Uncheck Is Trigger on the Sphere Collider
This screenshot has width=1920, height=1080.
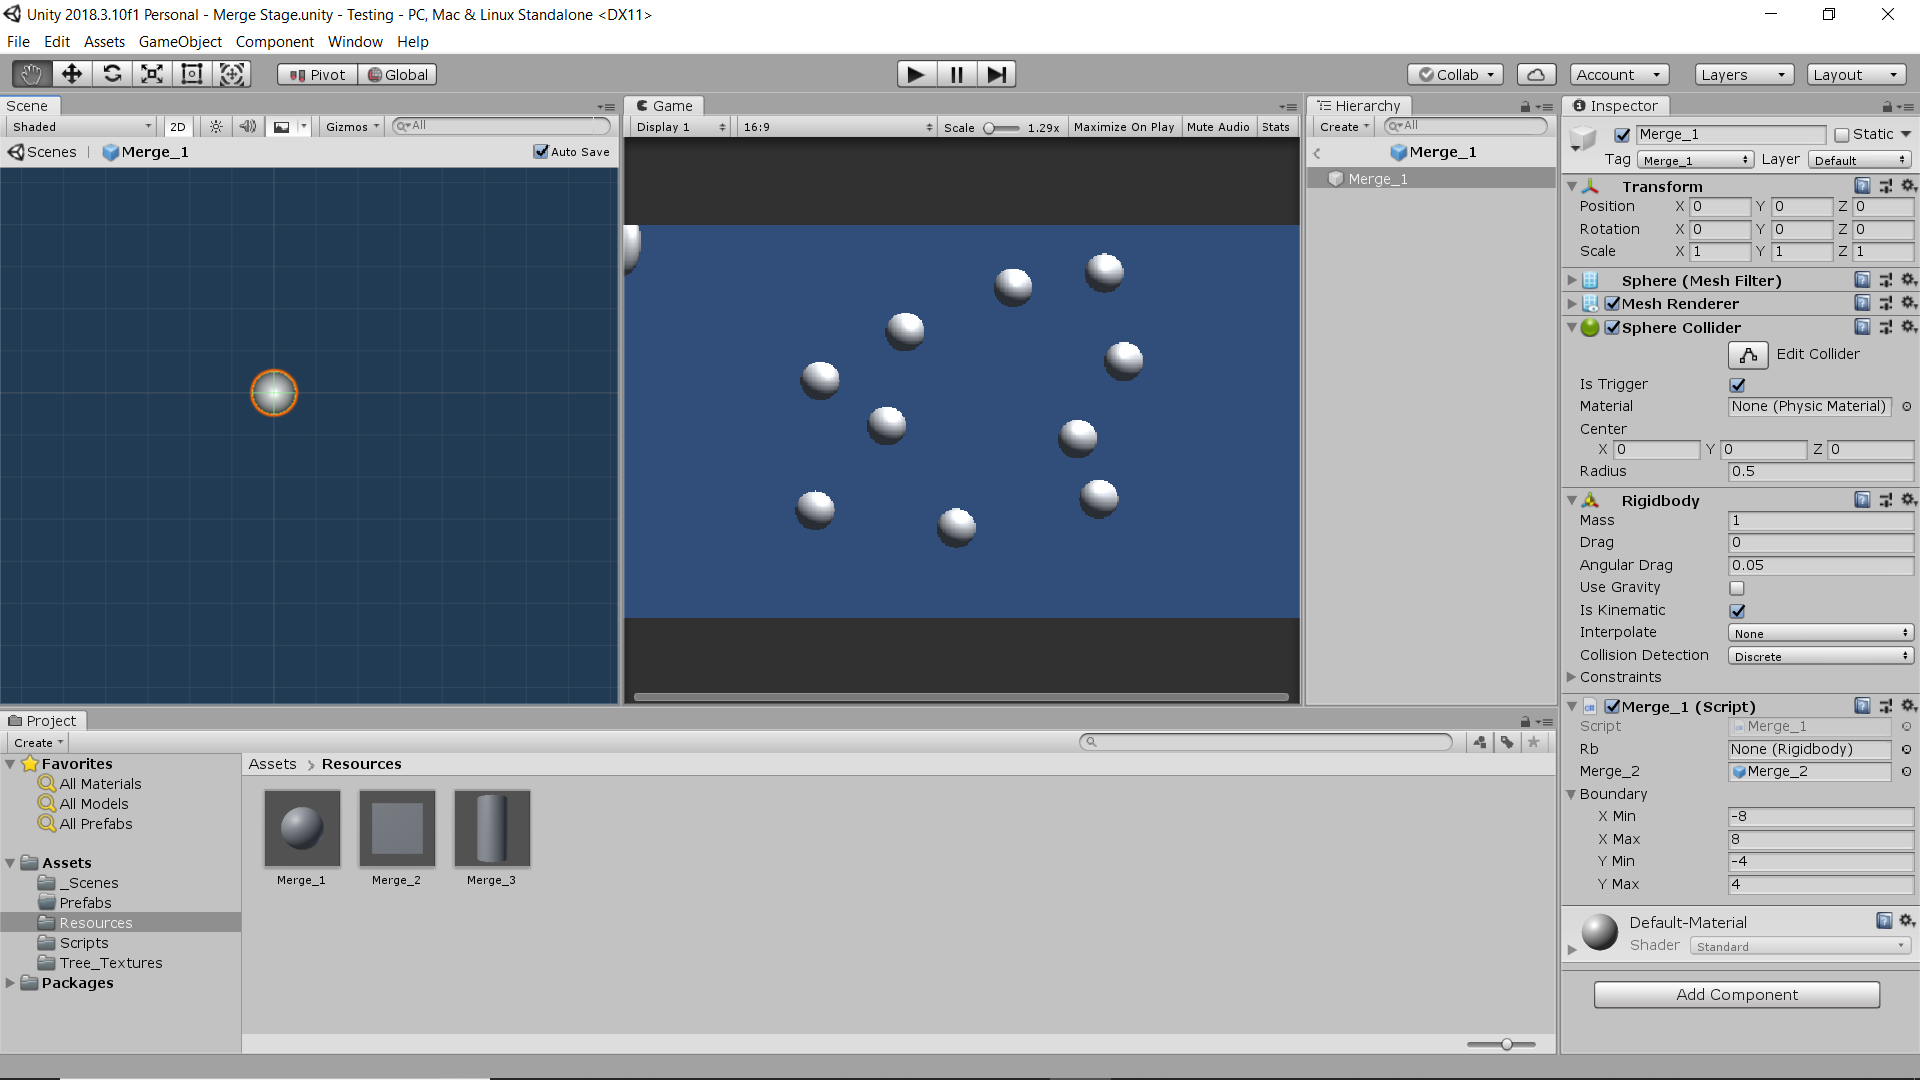[x=1737, y=384]
